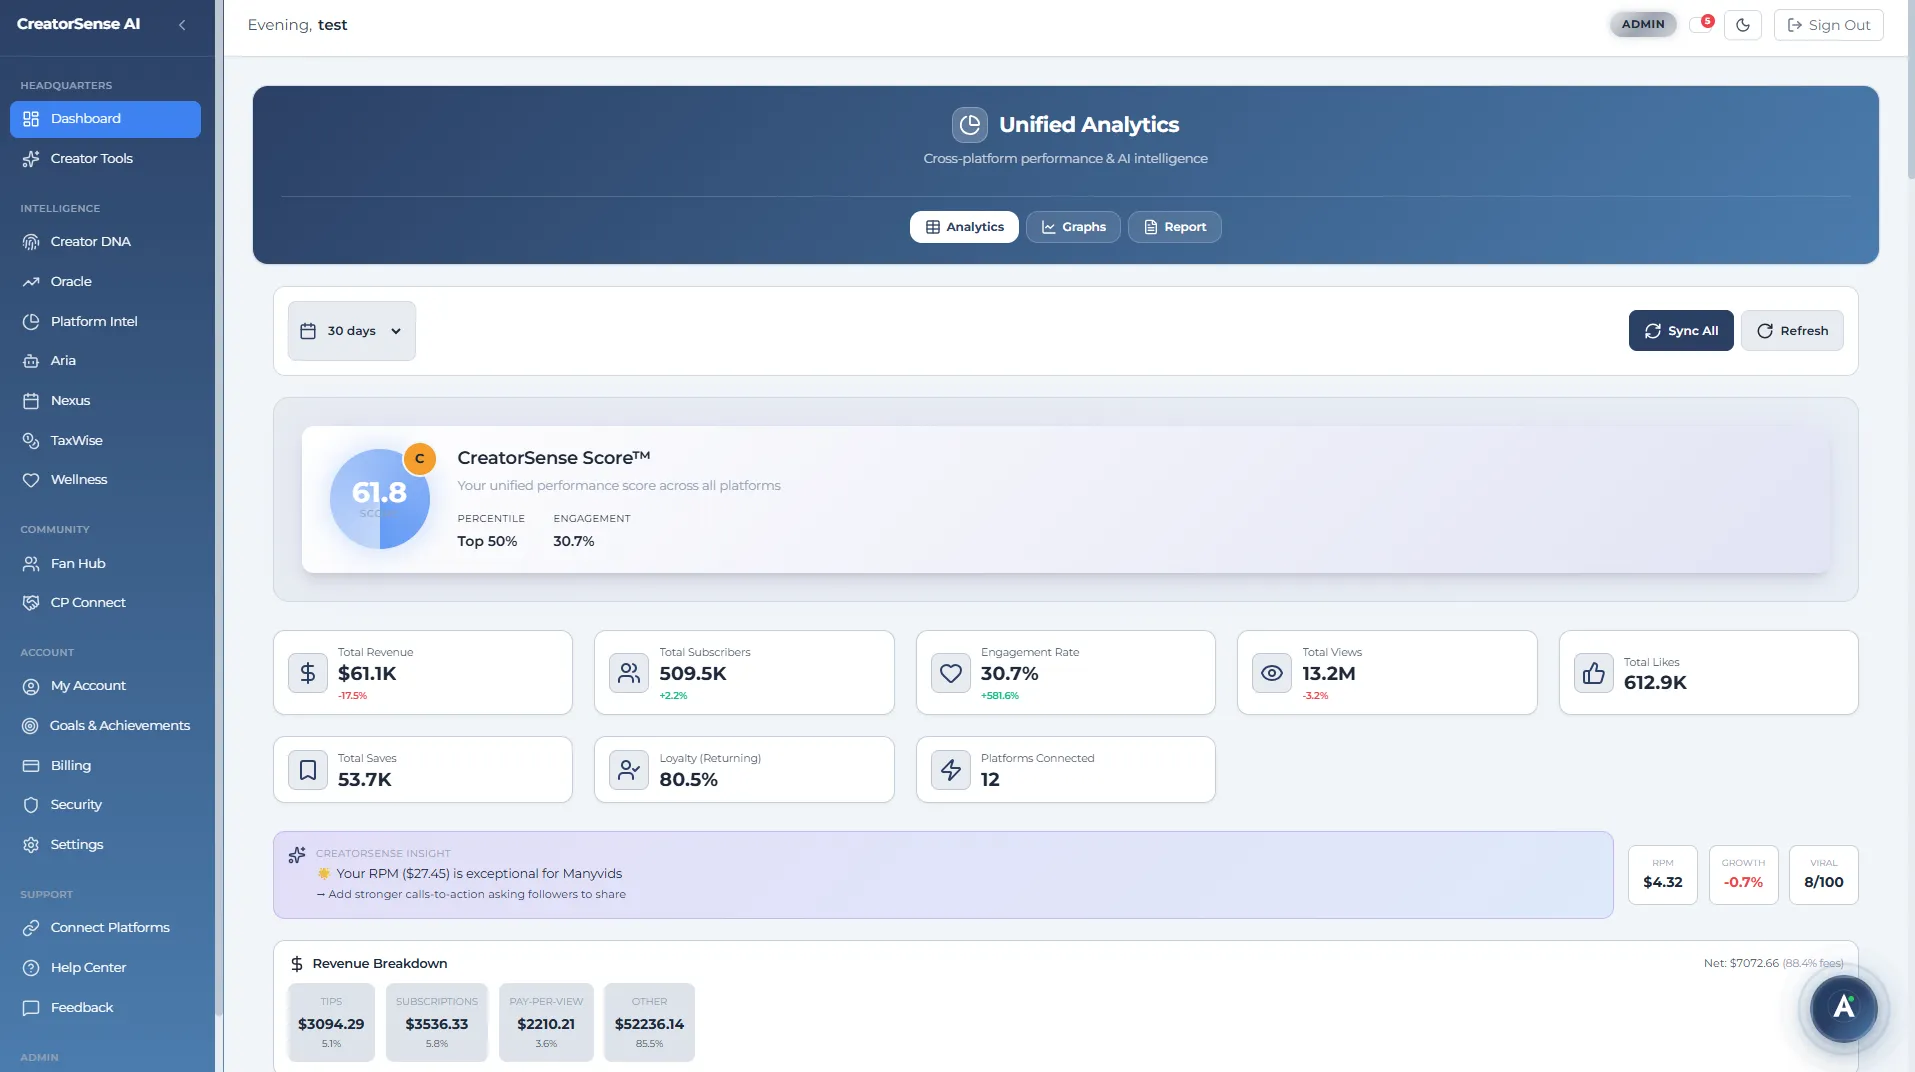Click the calendar icon in the date selector
Screen dimensions: 1915x1072
308,330
